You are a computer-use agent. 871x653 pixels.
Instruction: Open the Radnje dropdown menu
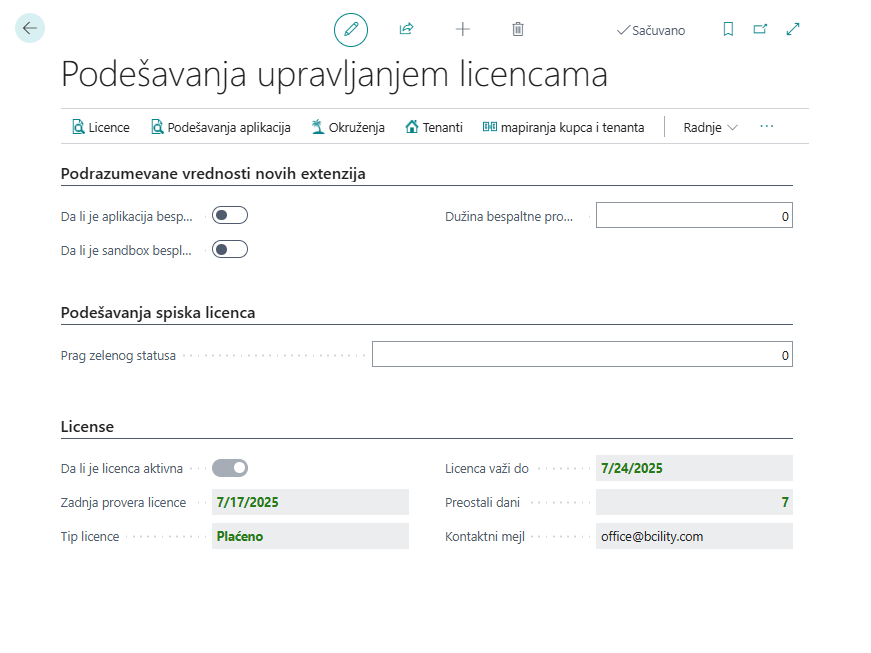point(708,127)
